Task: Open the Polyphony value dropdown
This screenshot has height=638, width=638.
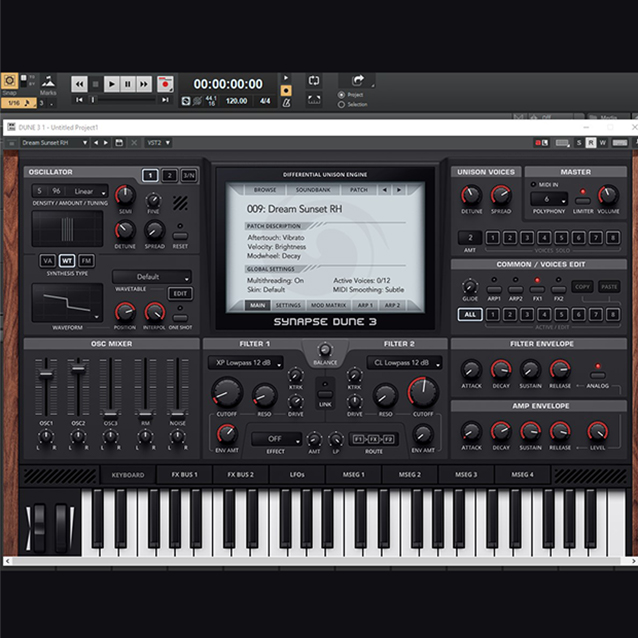Action: click(x=548, y=199)
